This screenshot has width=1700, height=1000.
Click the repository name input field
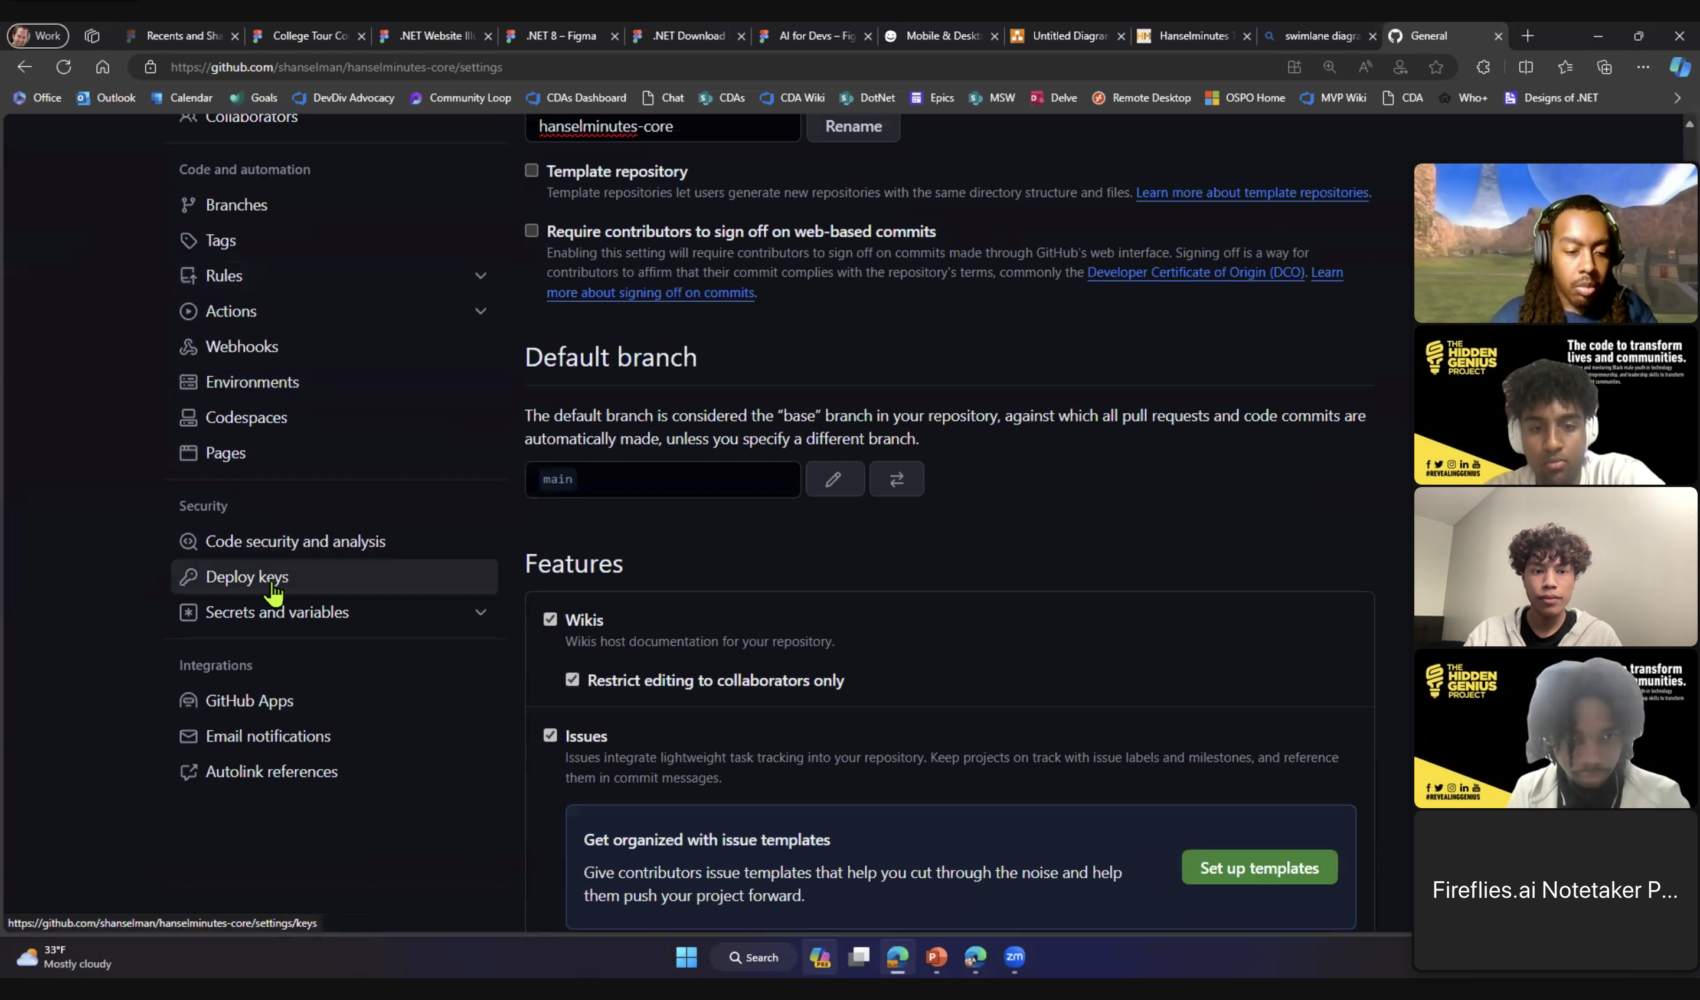click(662, 127)
